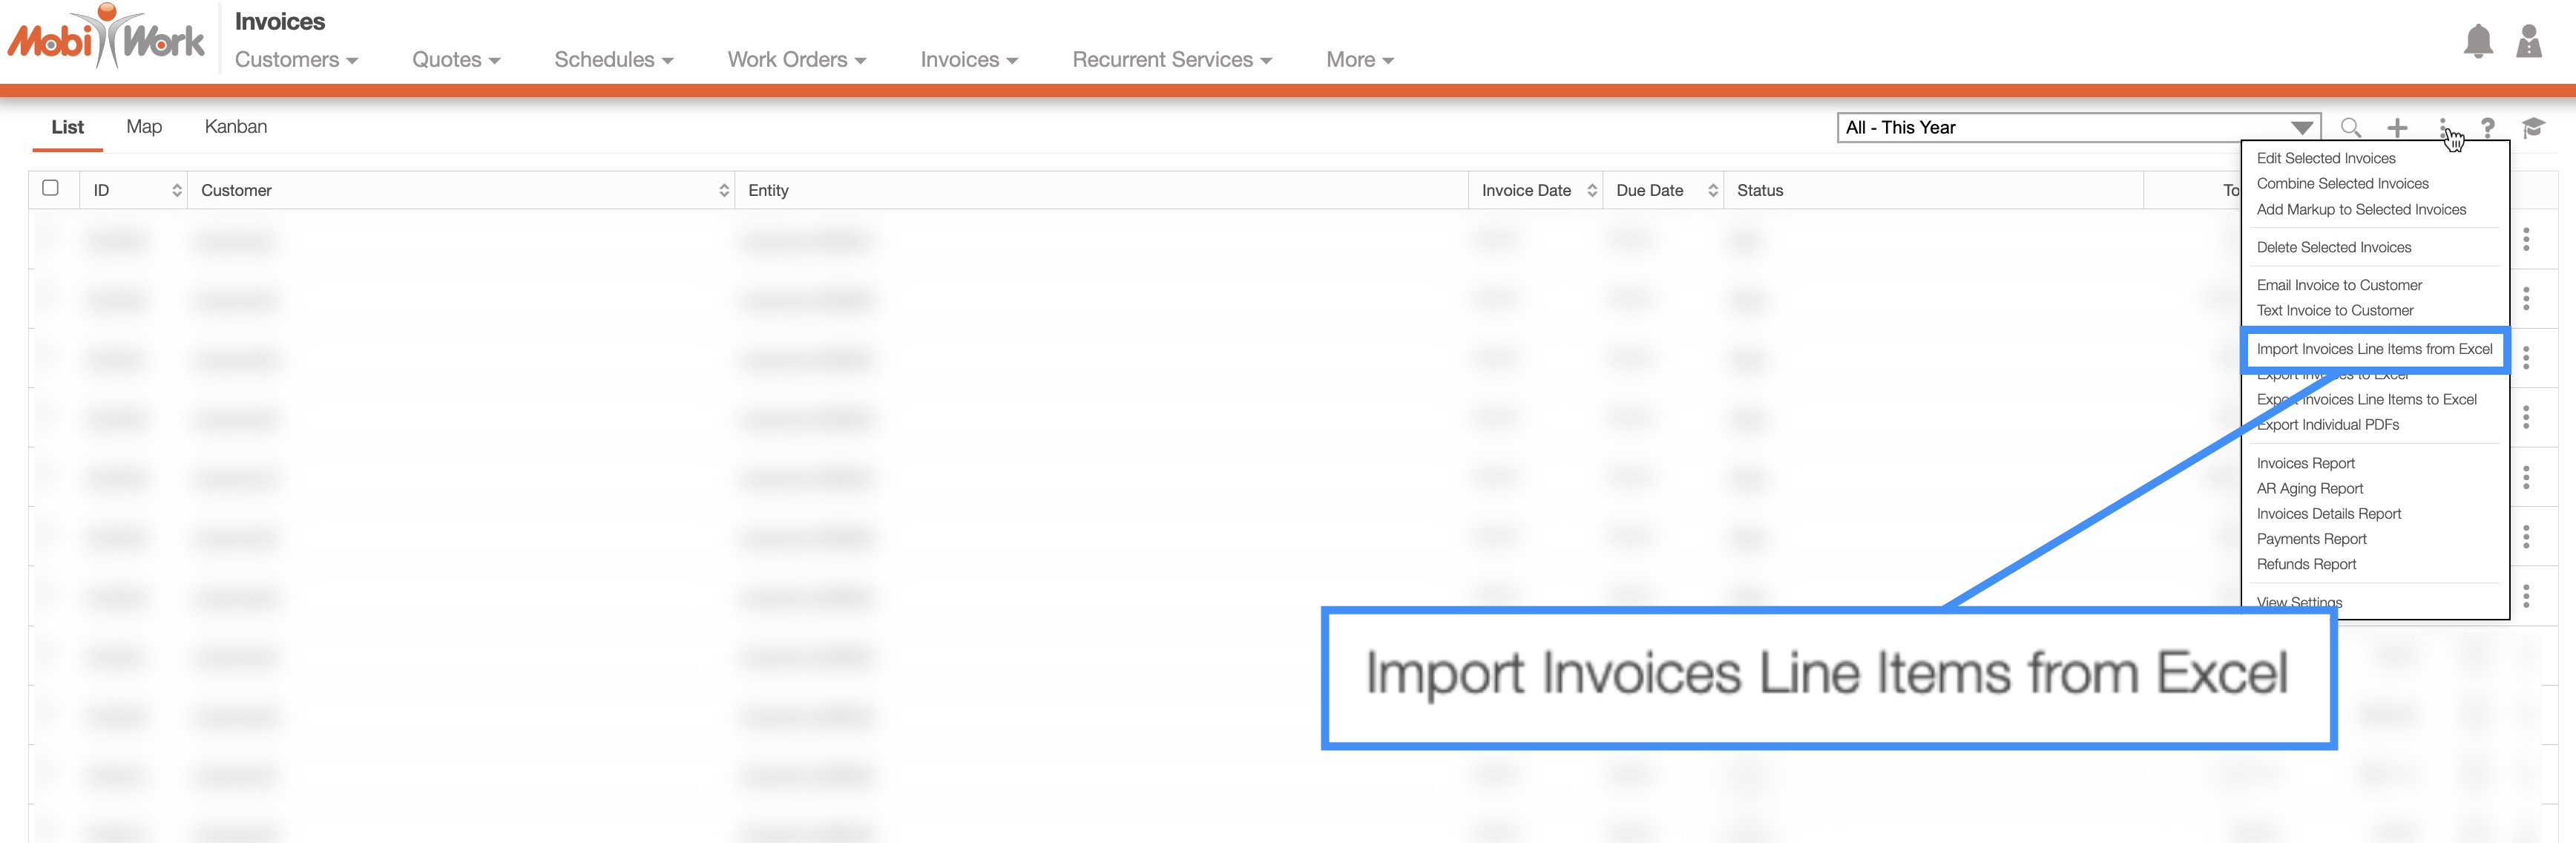Choose Delete Selected Invoices option
This screenshot has height=843, width=2576.
[x=2333, y=247]
